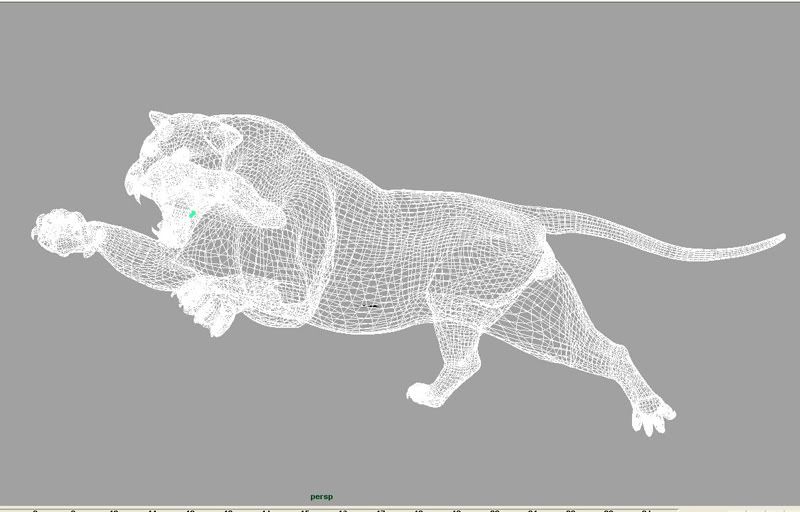Jump to frame 10 on the timeline
Screen dimensions: 800x512
tap(114, 510)
